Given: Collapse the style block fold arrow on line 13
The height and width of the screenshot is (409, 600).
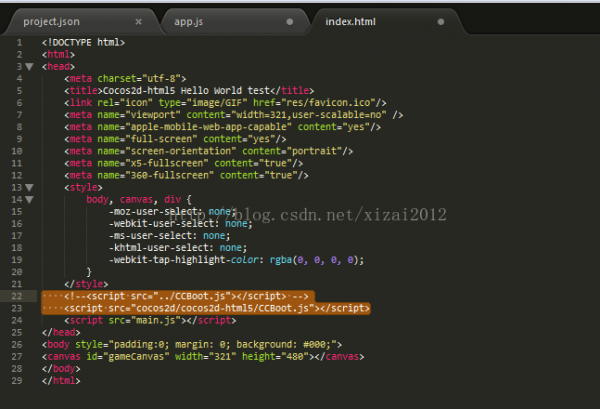Looking at the screenshot, I should [29, 188].
